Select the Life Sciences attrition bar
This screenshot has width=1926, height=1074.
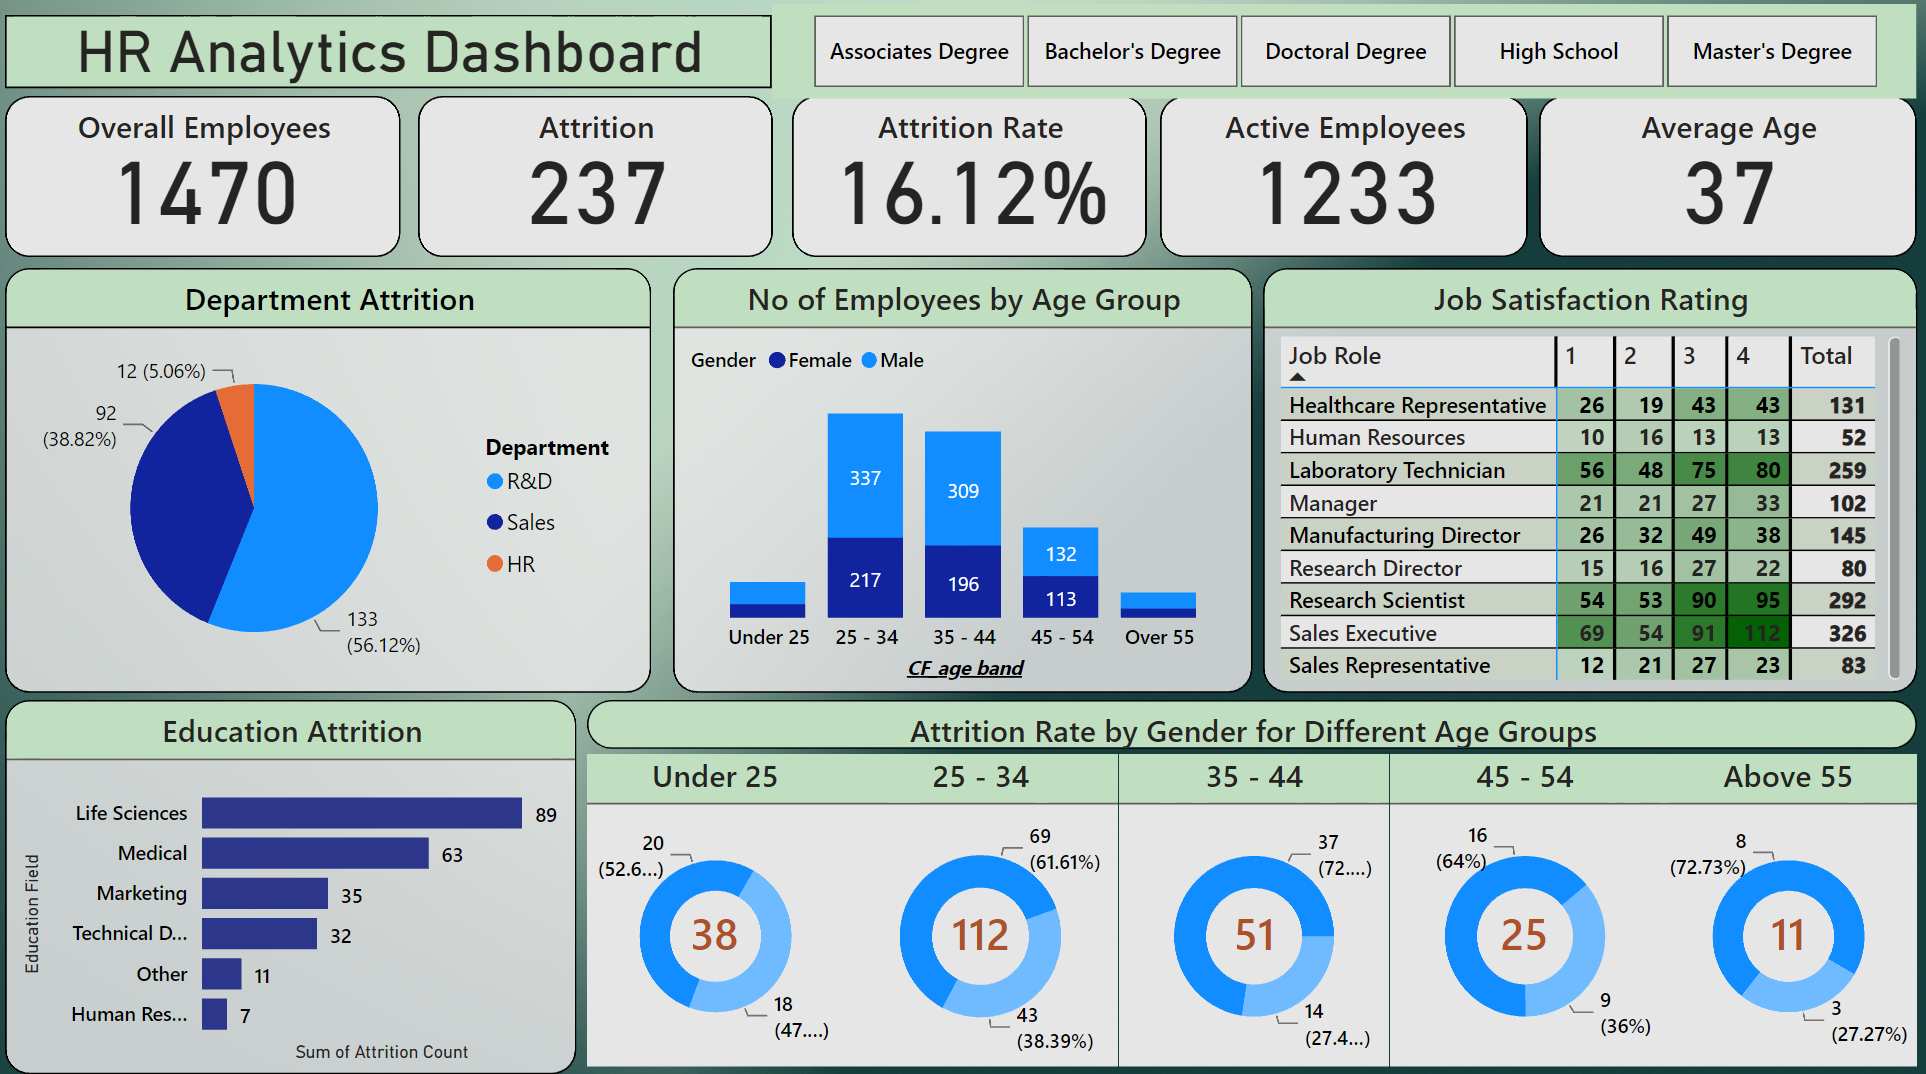click(x=360, y=813)
